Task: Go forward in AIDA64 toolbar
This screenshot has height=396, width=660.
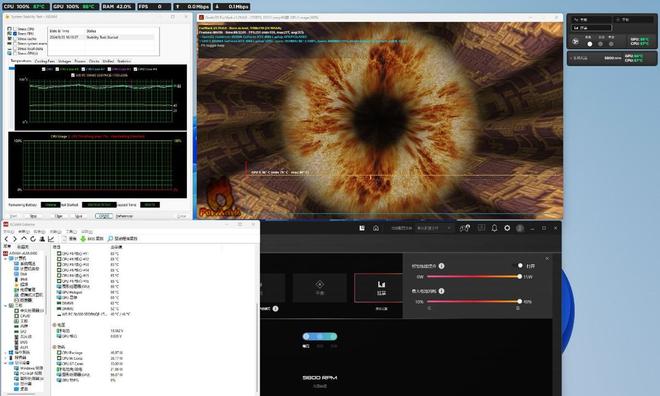Action: click(15, 239)
